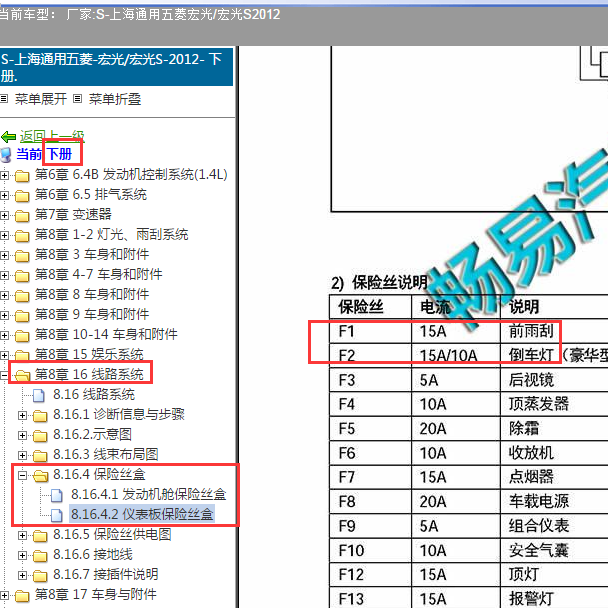Click document icon of 8.16 线路系统
Screen dimensions: 608x608
[x=39, y=395]
